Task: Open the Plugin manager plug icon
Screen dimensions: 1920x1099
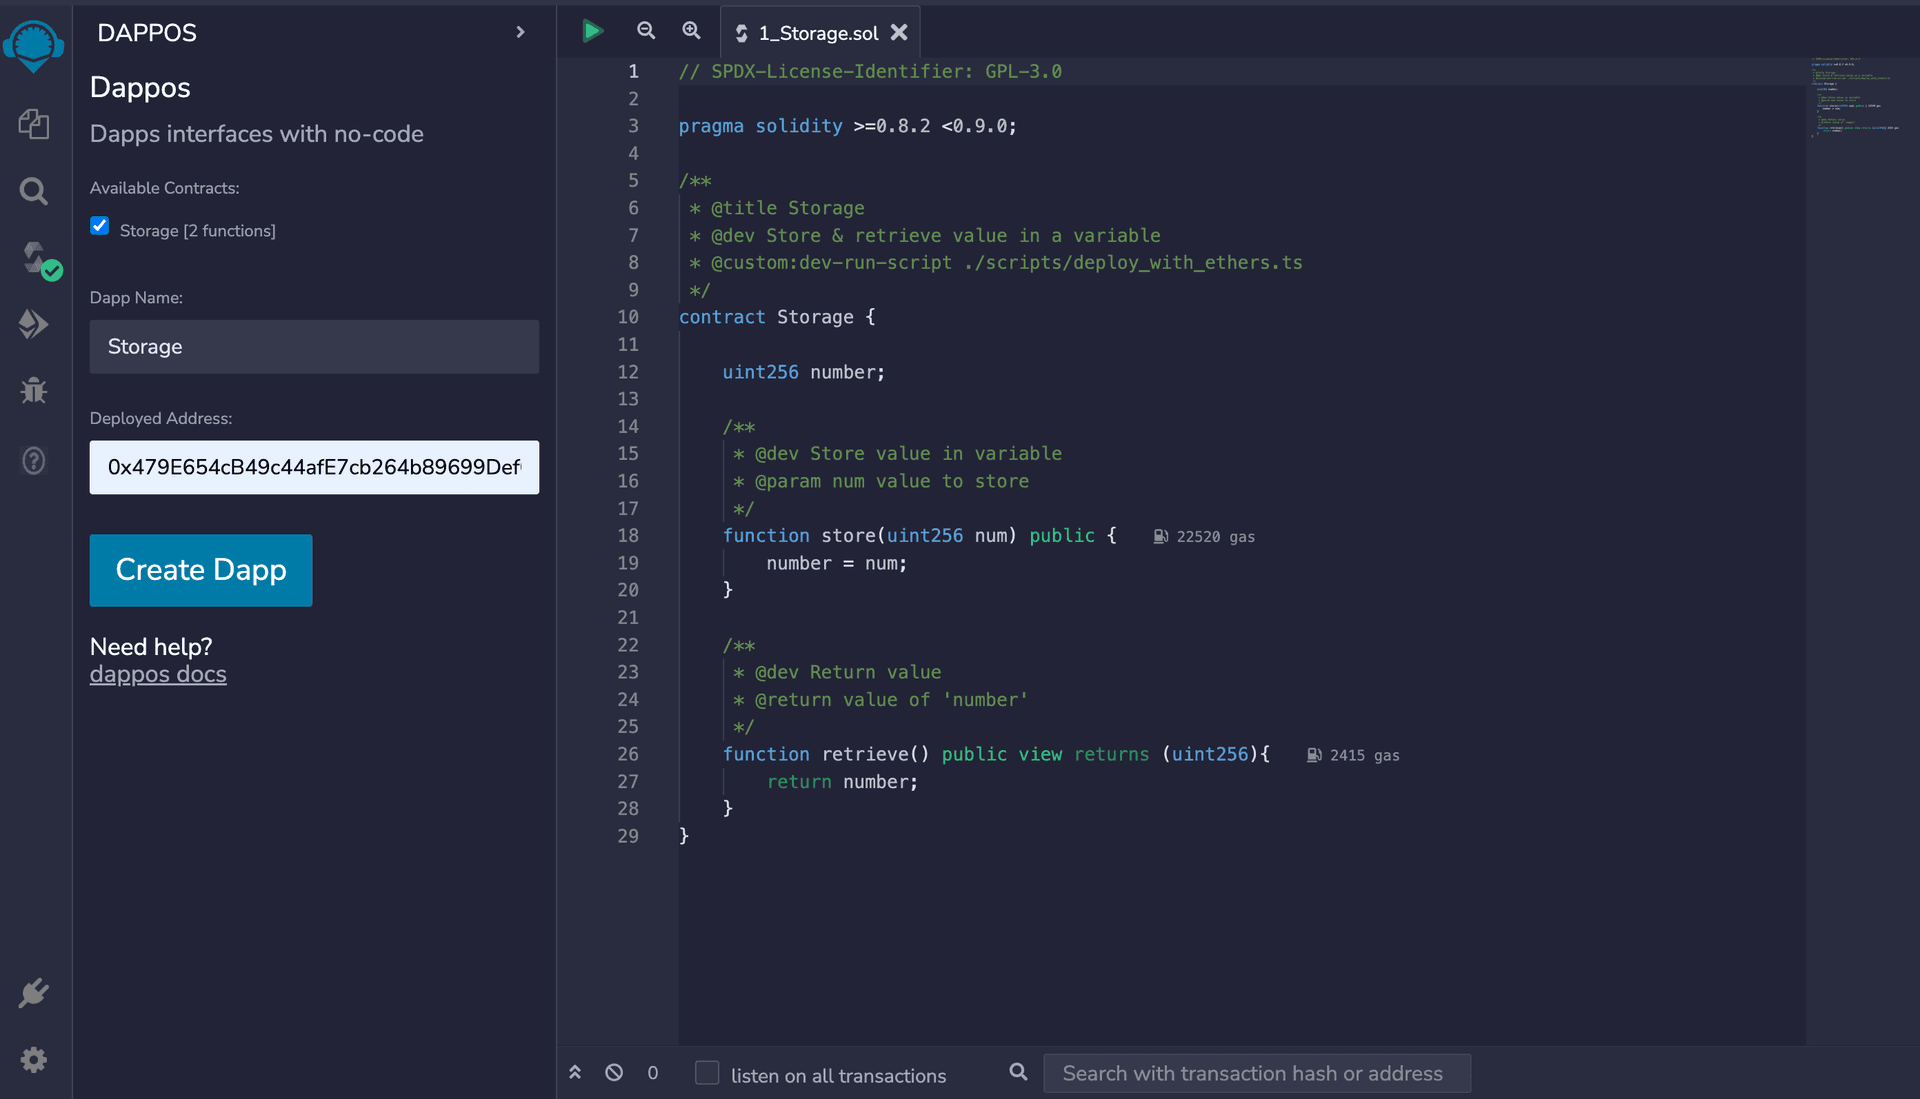Action: pyautogui.click(x=34, y=993)
